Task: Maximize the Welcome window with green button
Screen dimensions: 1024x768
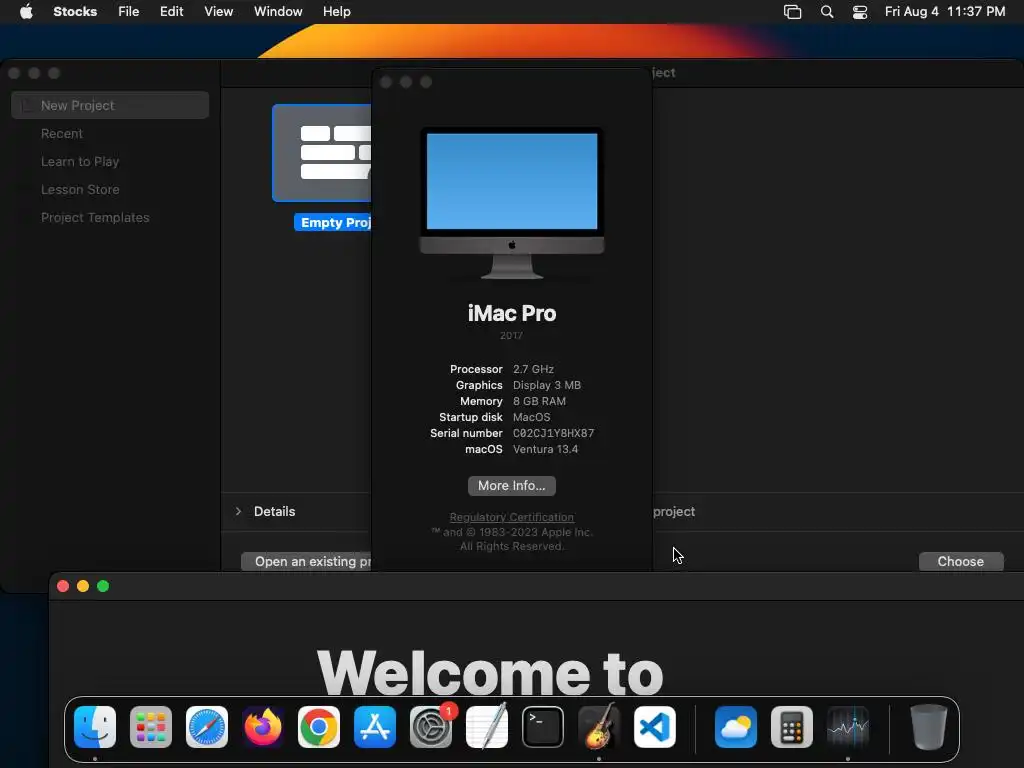Action: click(103, 586)
